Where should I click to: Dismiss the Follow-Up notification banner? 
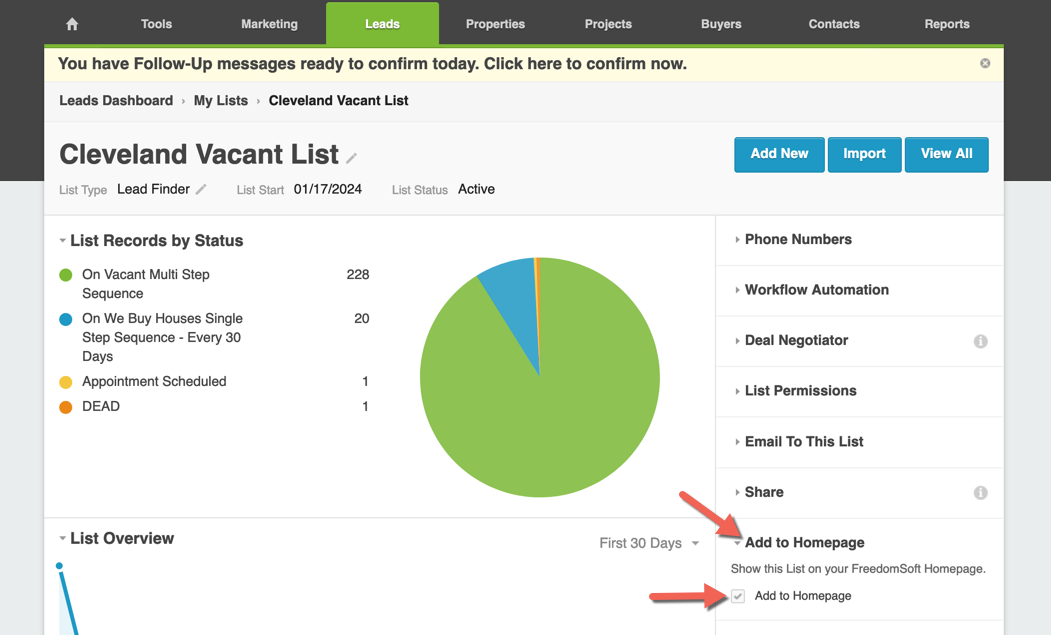click(985, 63)
